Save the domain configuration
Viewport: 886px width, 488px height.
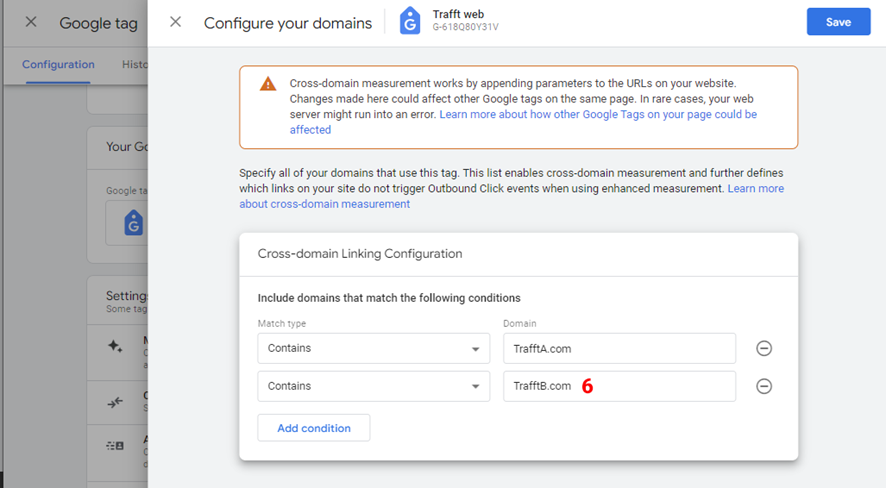838,22
